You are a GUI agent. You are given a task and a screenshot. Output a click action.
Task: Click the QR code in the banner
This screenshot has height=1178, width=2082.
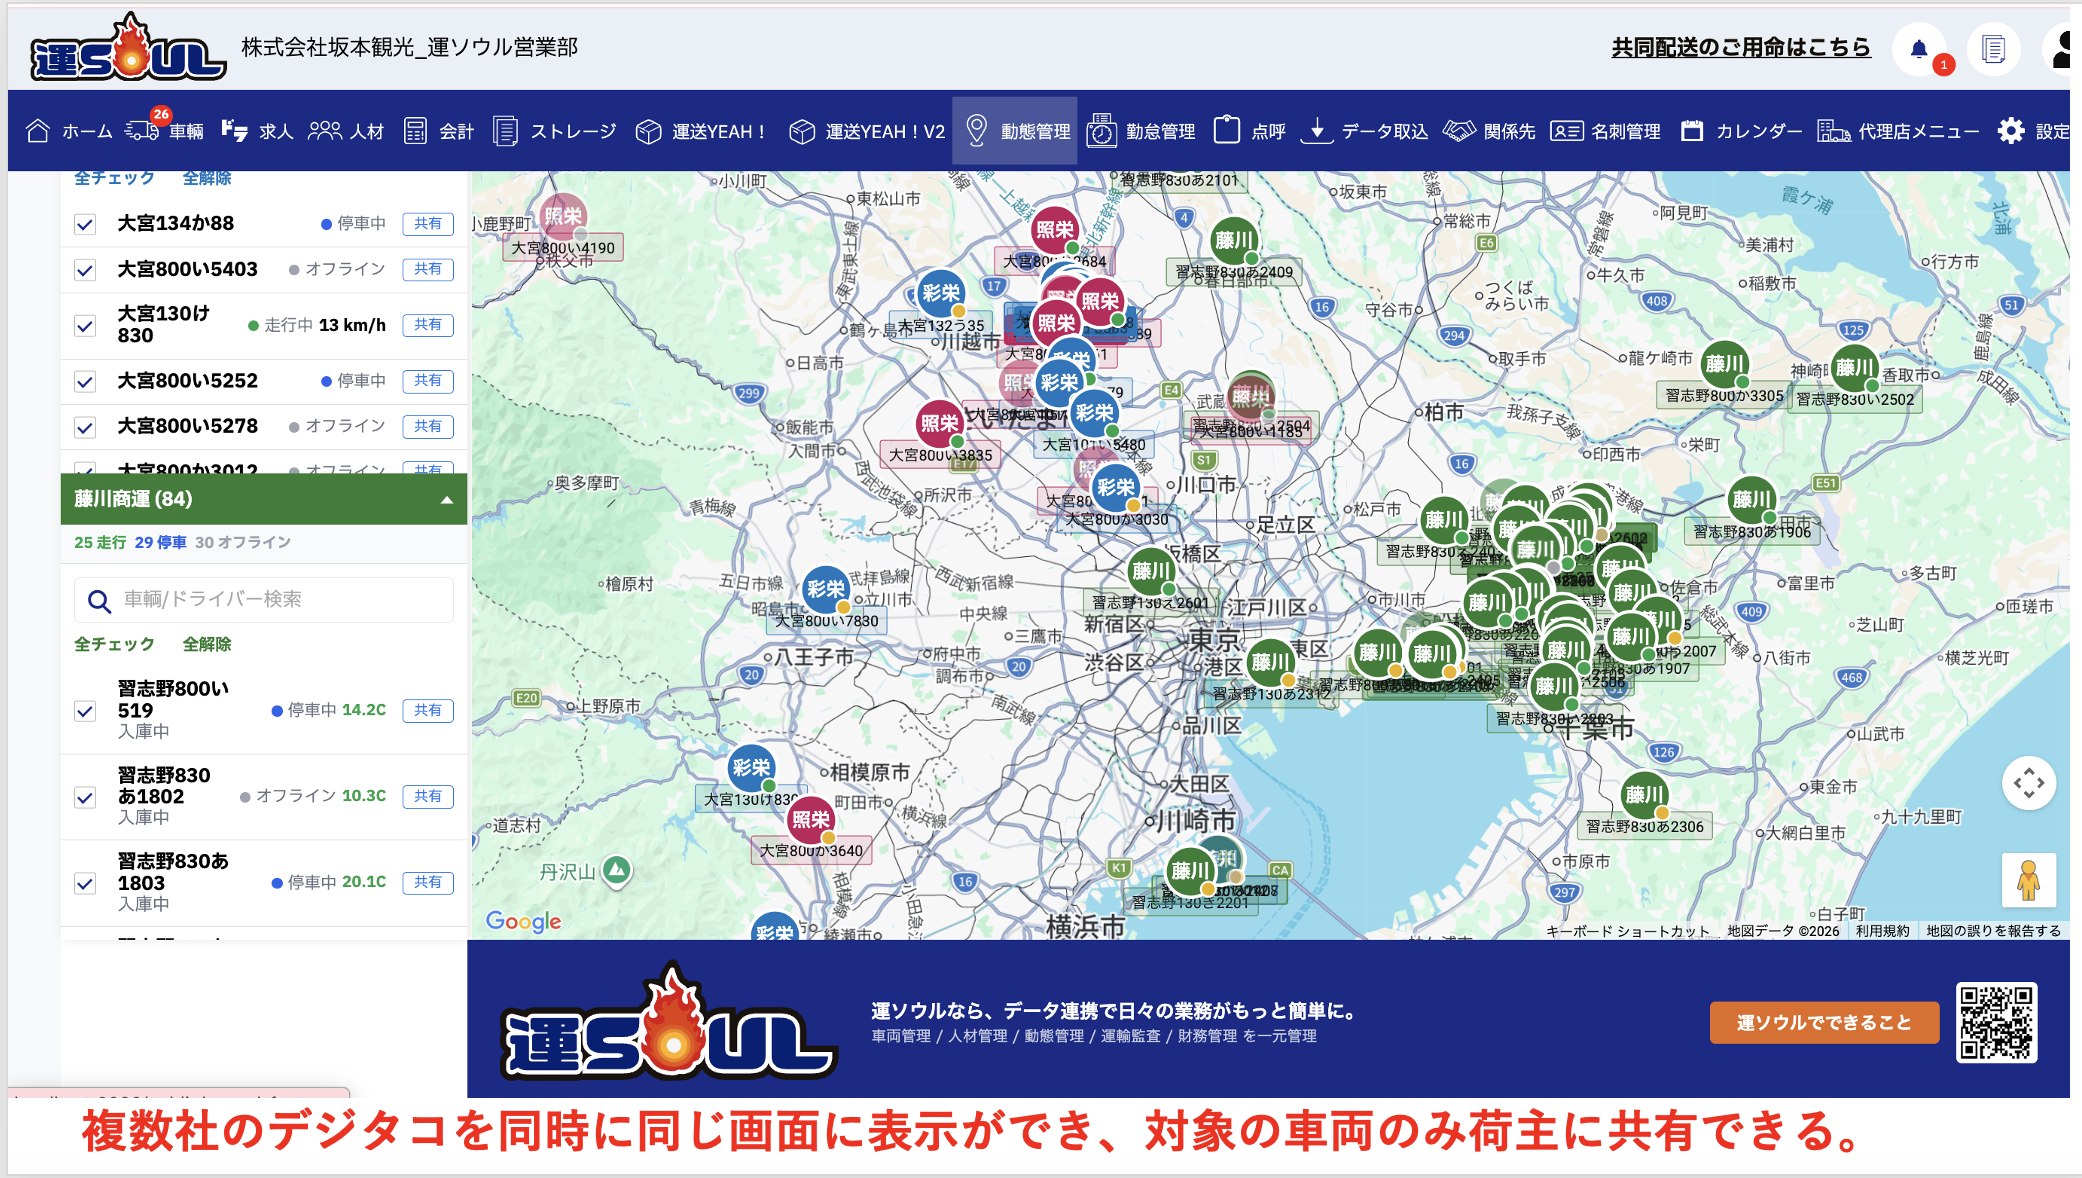point(1996,1022)
